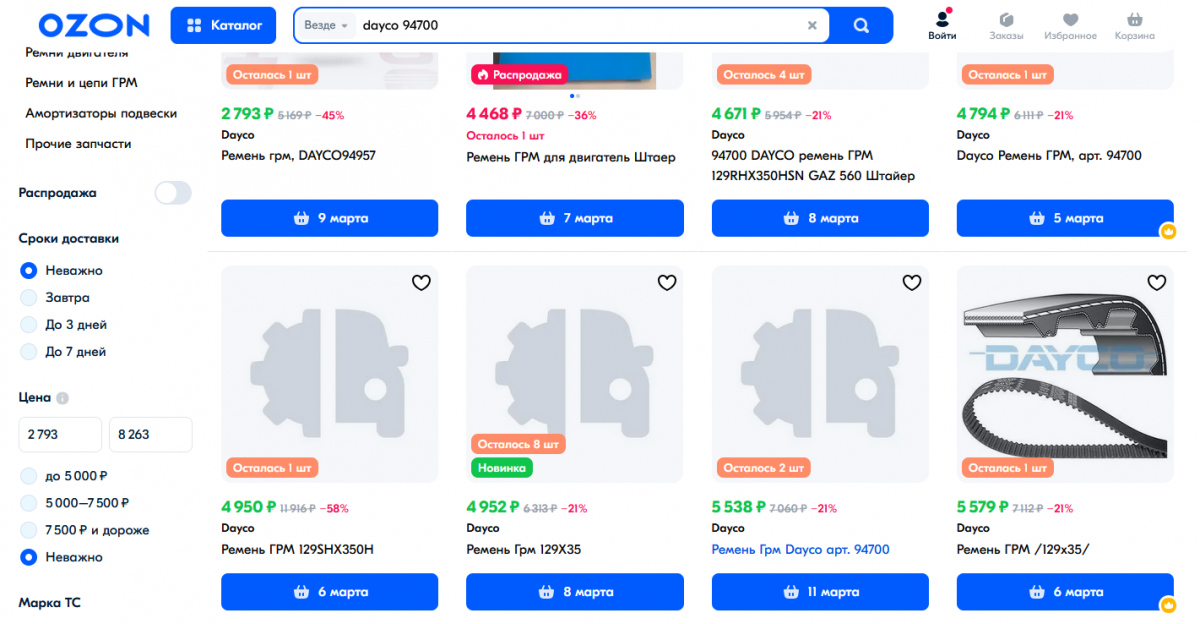Favorite the 4 950 ₽ product heart
This screenshot has height=624, width=1200.
(x=421, y=283)
